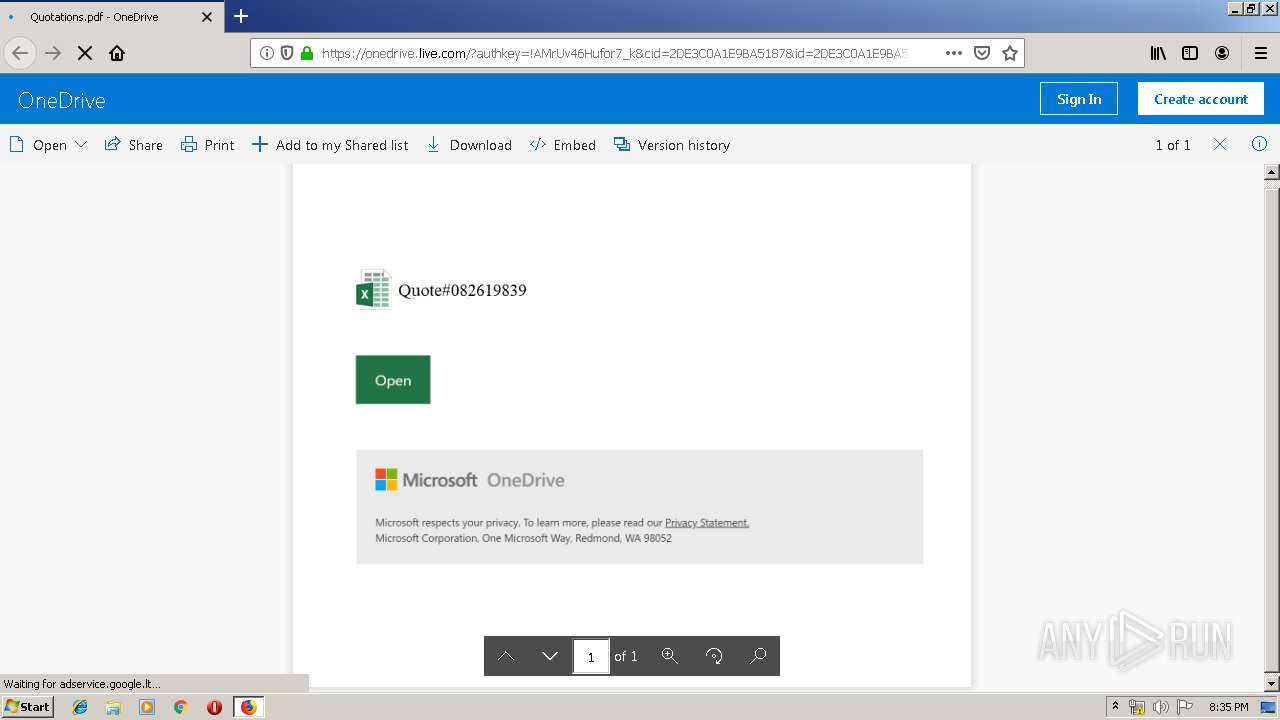Click the Quote#082619839 text
The width and height of the screenshot is (1280, 720).
[462, 290]
